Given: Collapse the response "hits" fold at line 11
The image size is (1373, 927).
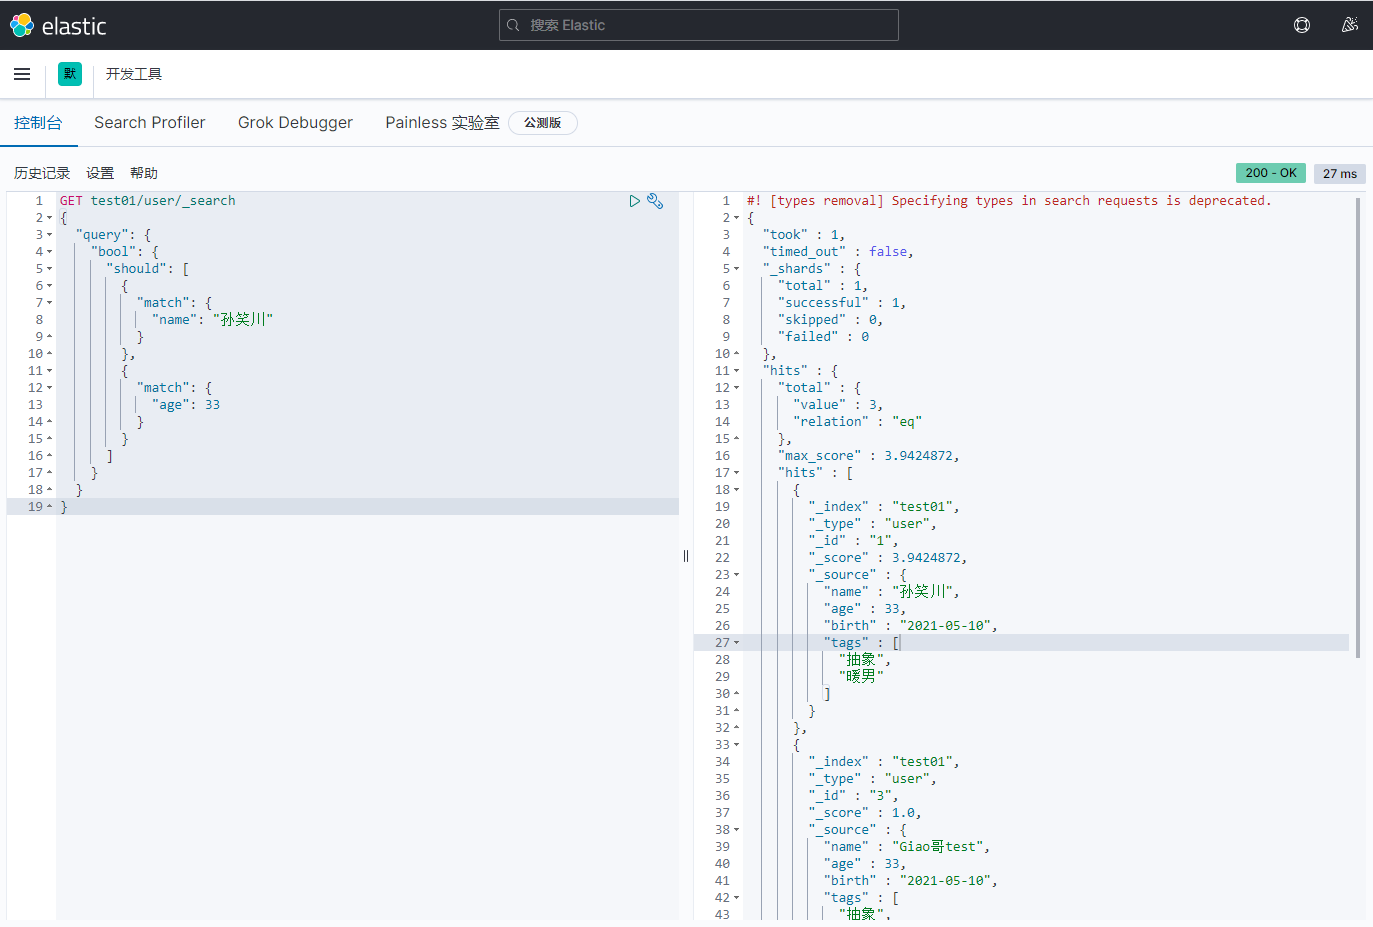Looking at the screenshot, I should tap(737, 371).
